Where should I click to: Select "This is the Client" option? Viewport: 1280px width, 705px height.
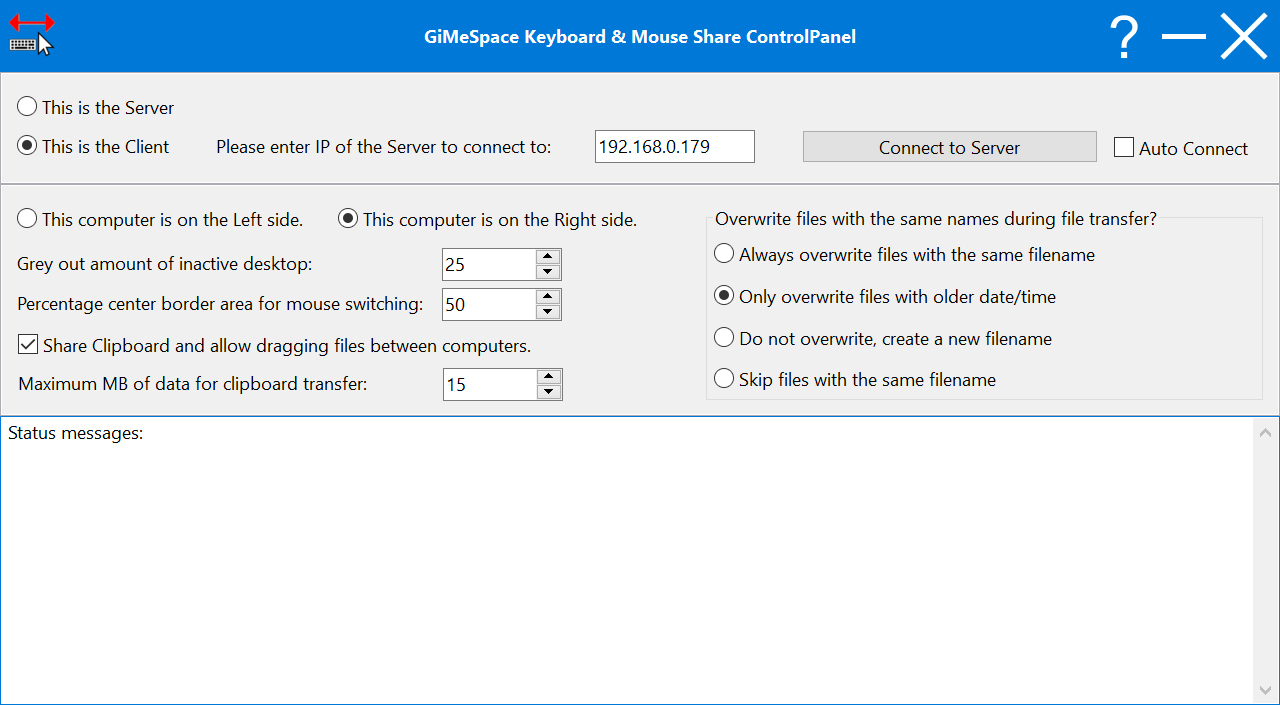(94, 146)
